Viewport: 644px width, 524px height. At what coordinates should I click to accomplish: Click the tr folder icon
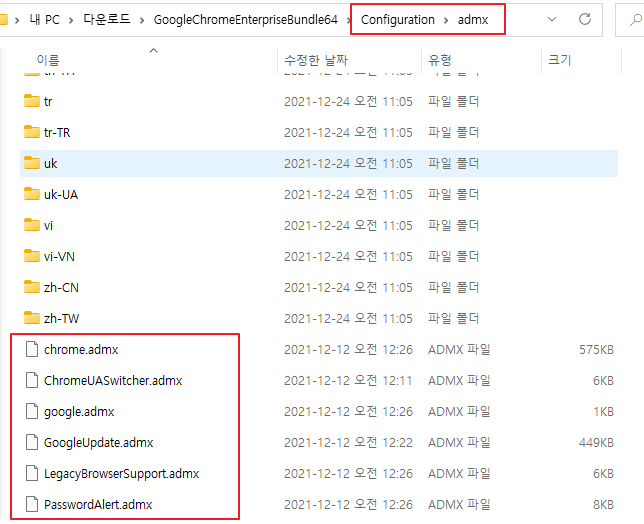[x=32, y=101]
